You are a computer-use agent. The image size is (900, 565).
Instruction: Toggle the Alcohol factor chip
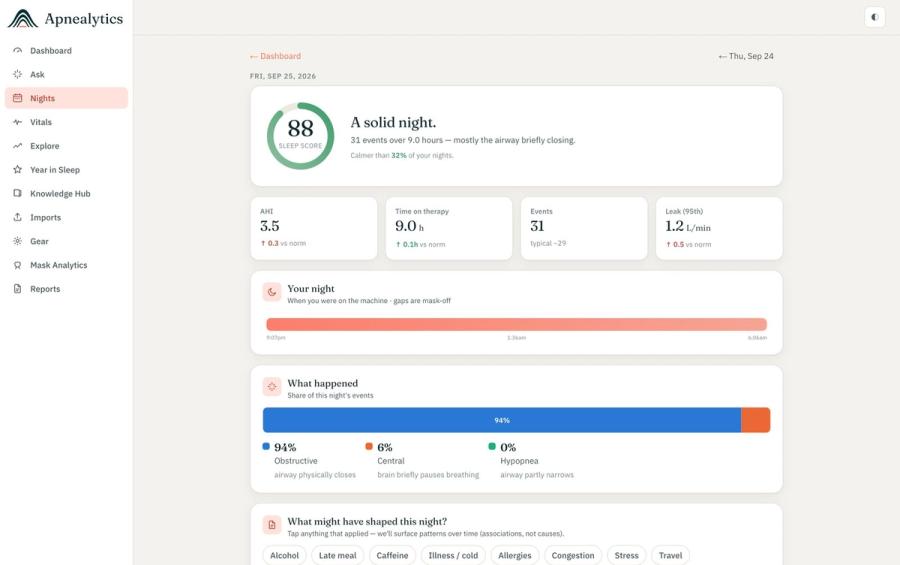click(284, 555)
